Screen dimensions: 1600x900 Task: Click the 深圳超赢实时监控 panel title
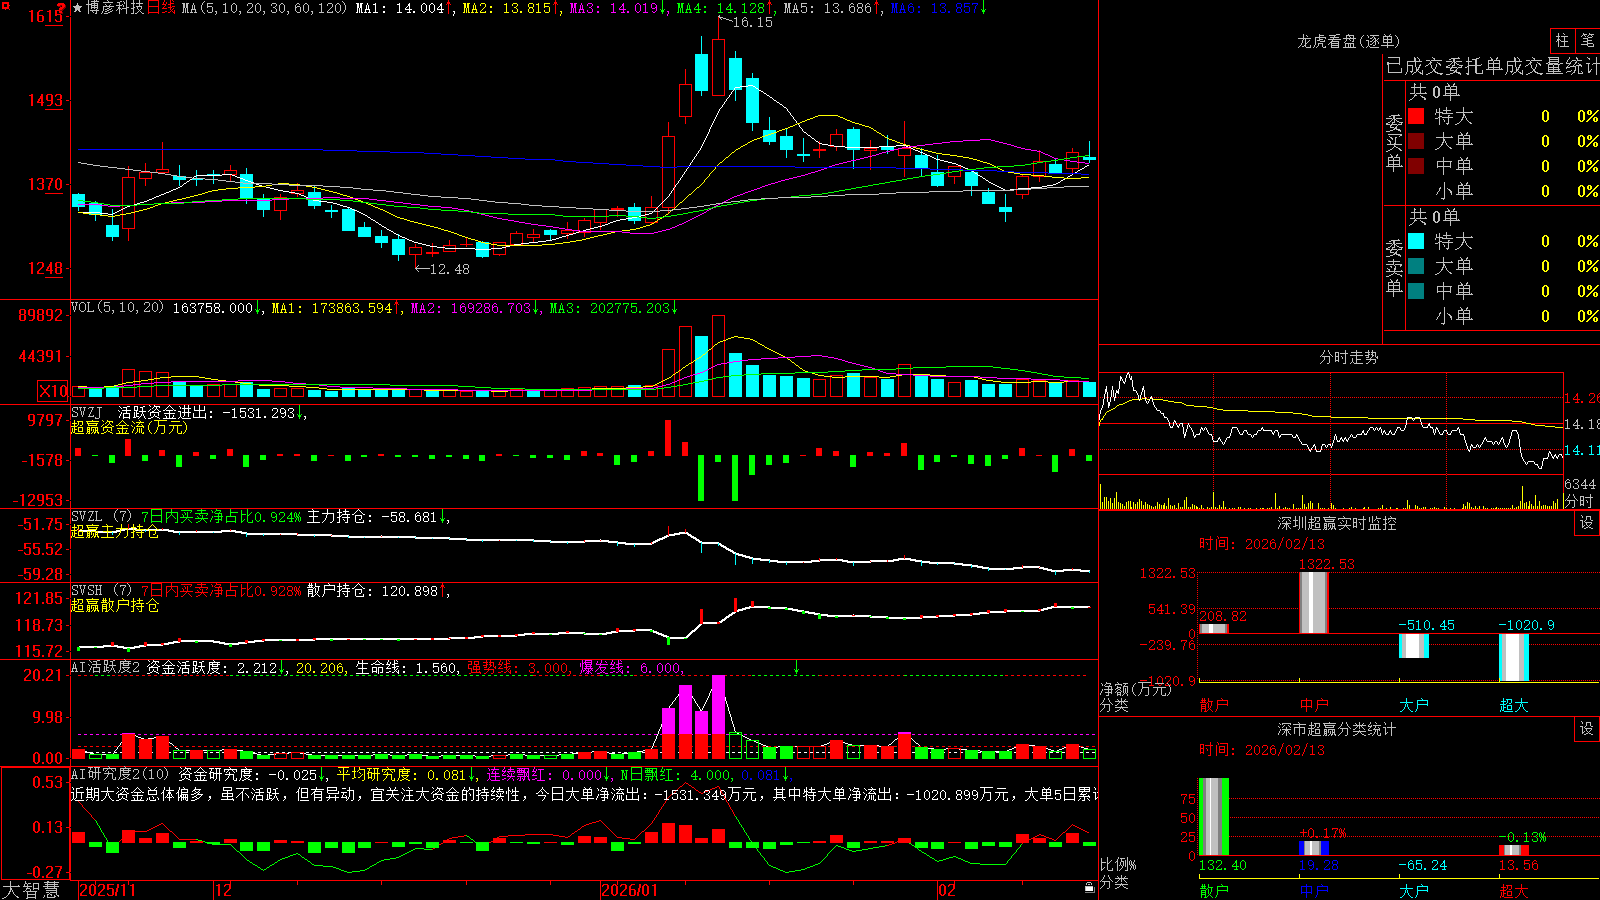point(1337,523)
